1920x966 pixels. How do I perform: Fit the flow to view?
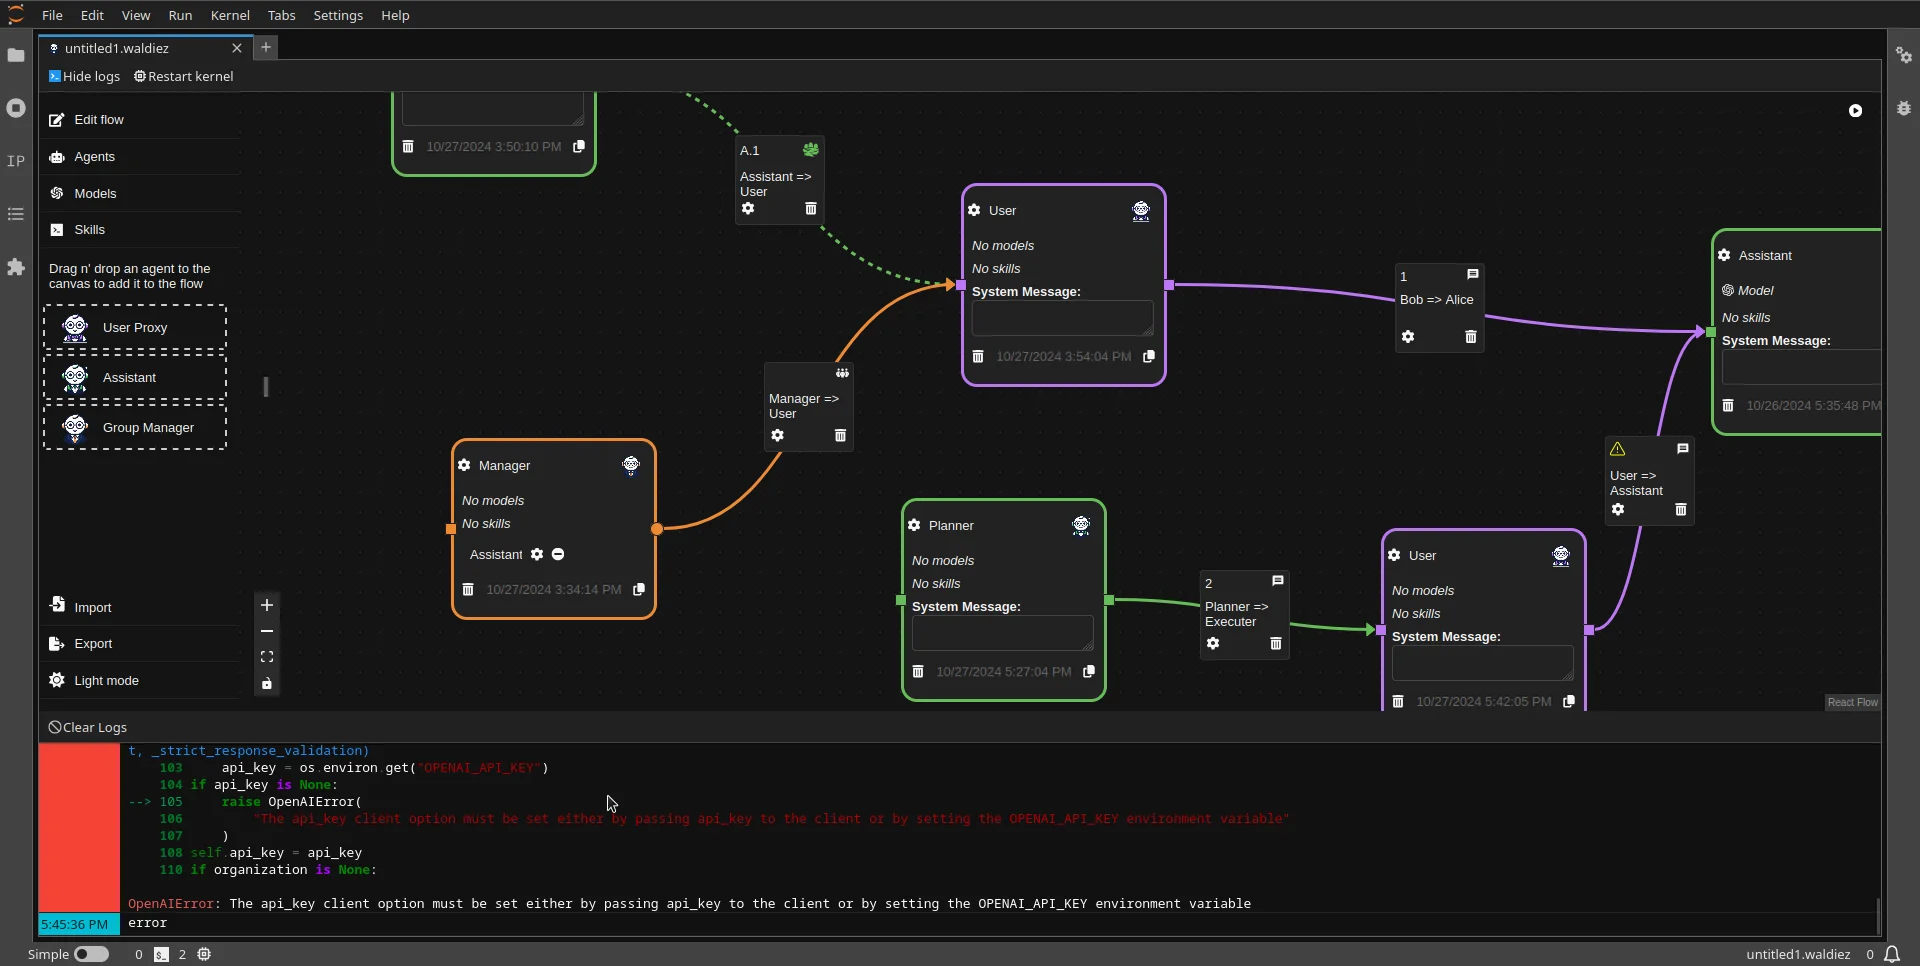click(267, 657)
